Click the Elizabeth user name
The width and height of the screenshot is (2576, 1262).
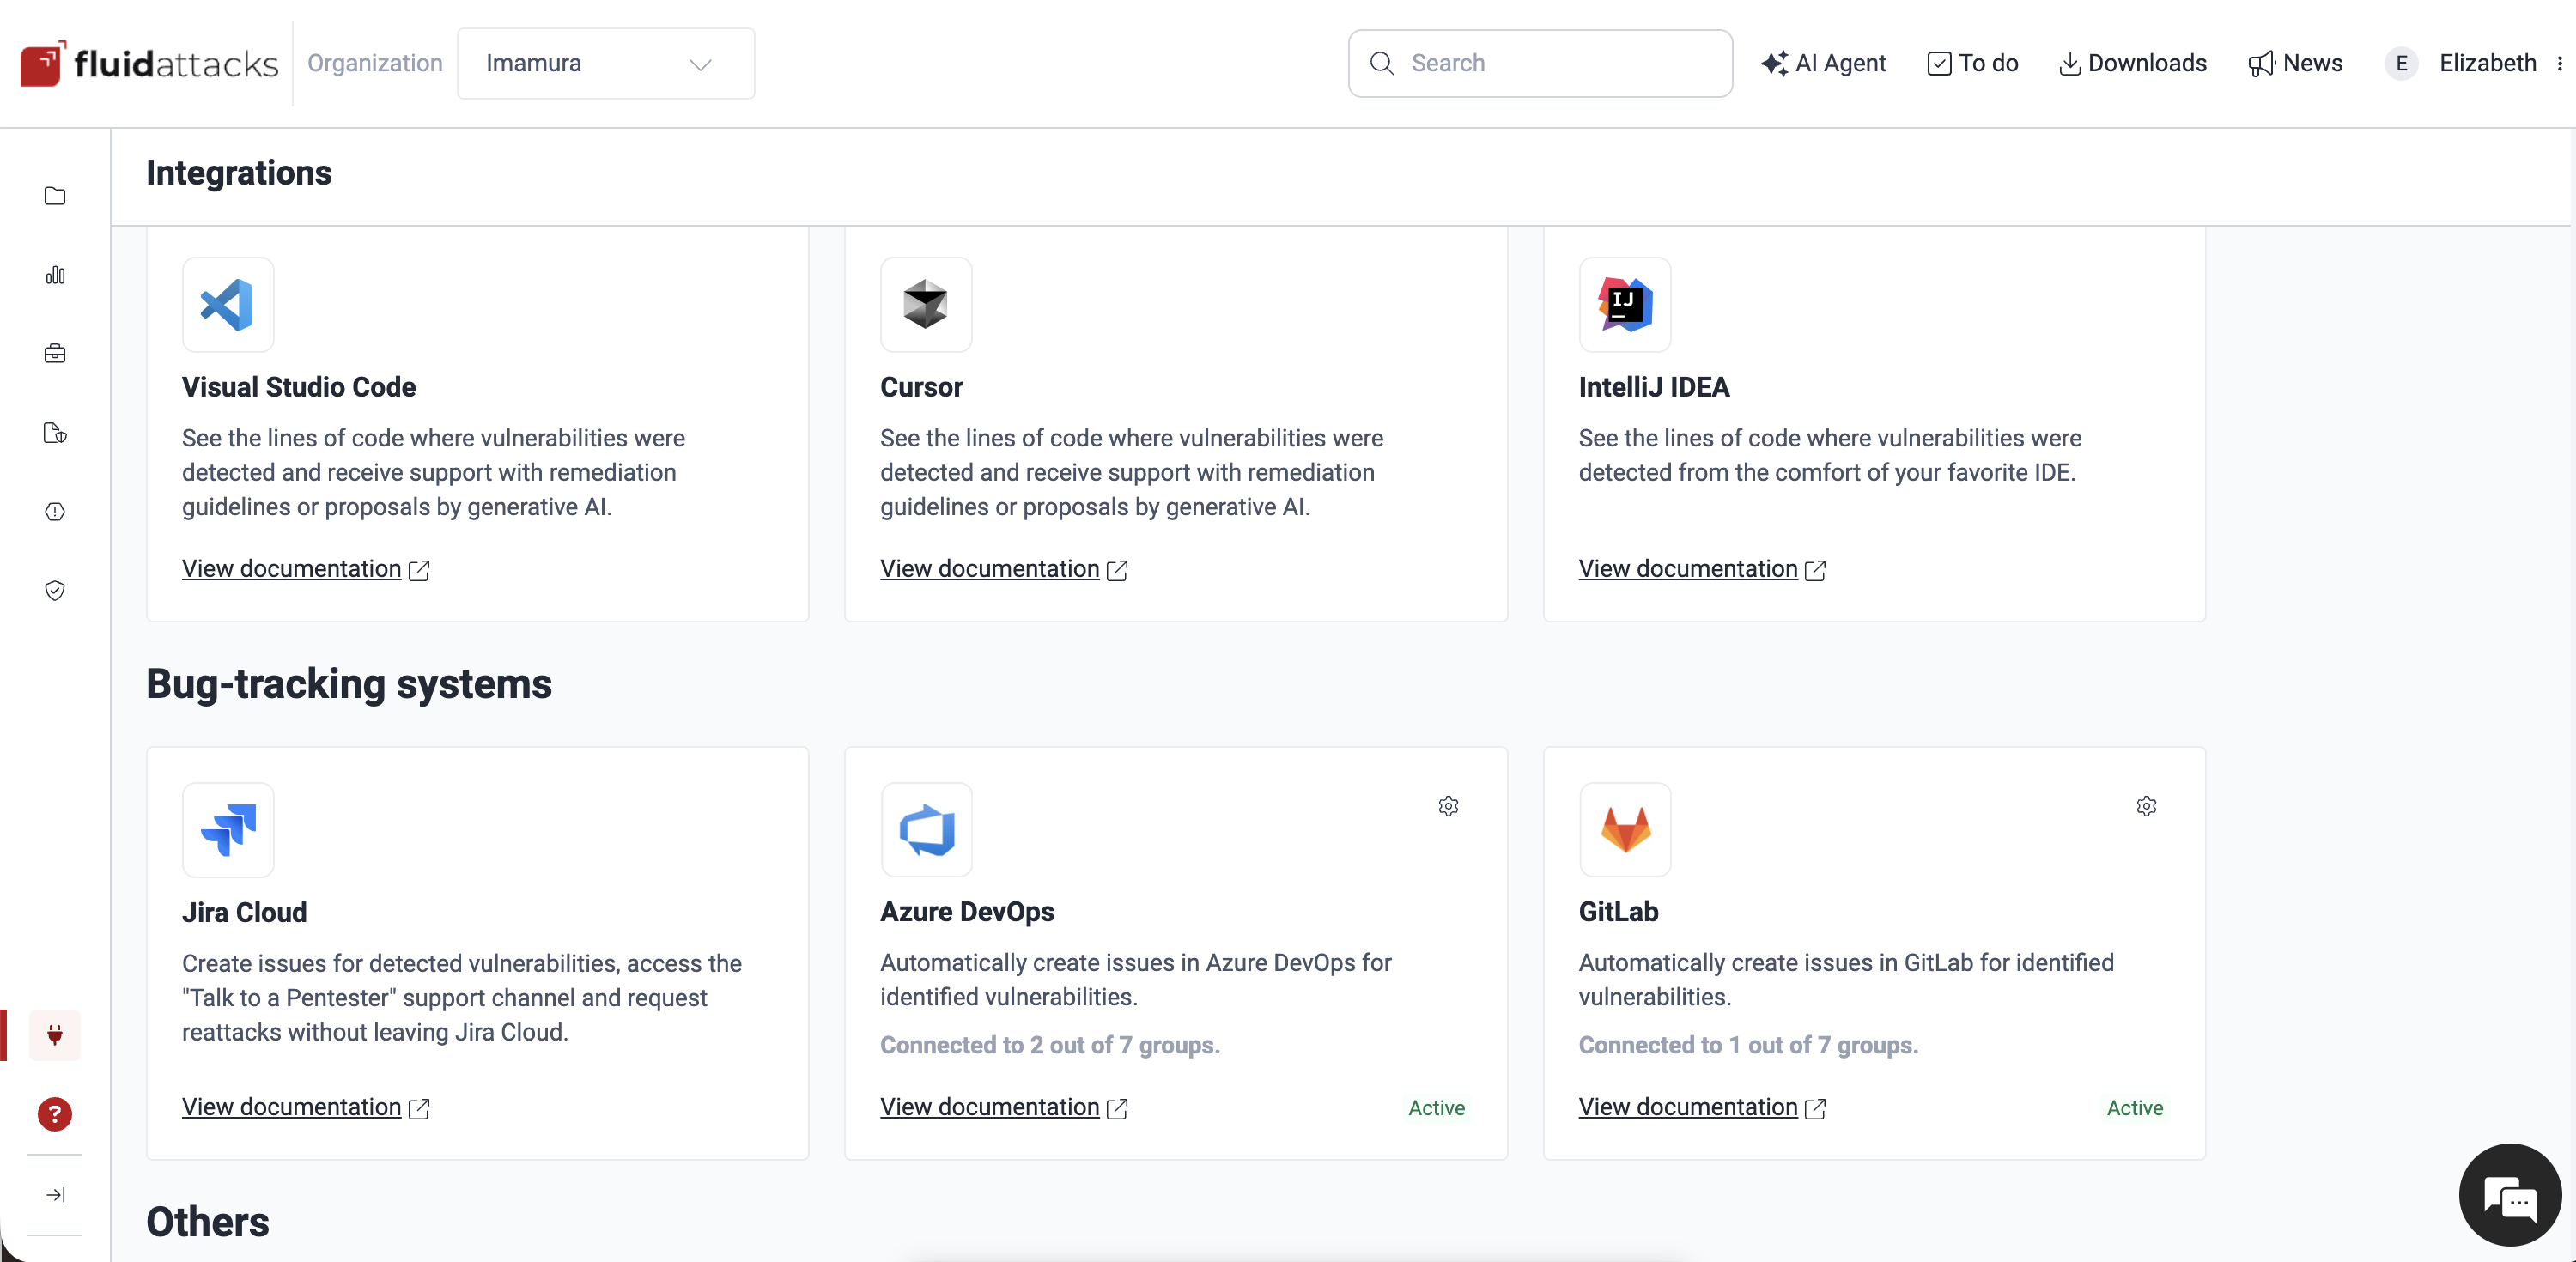[x=2487, y=63]
